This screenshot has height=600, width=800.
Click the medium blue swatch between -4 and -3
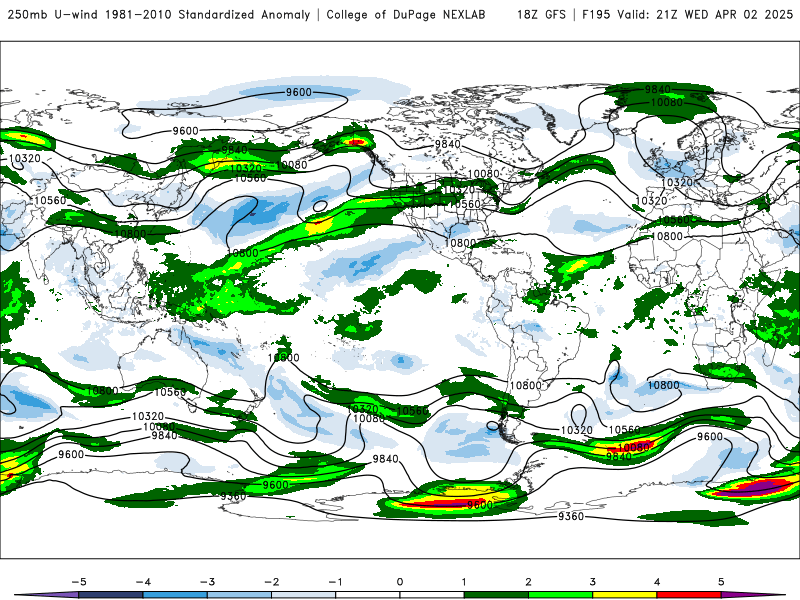[x=175, y=595]
